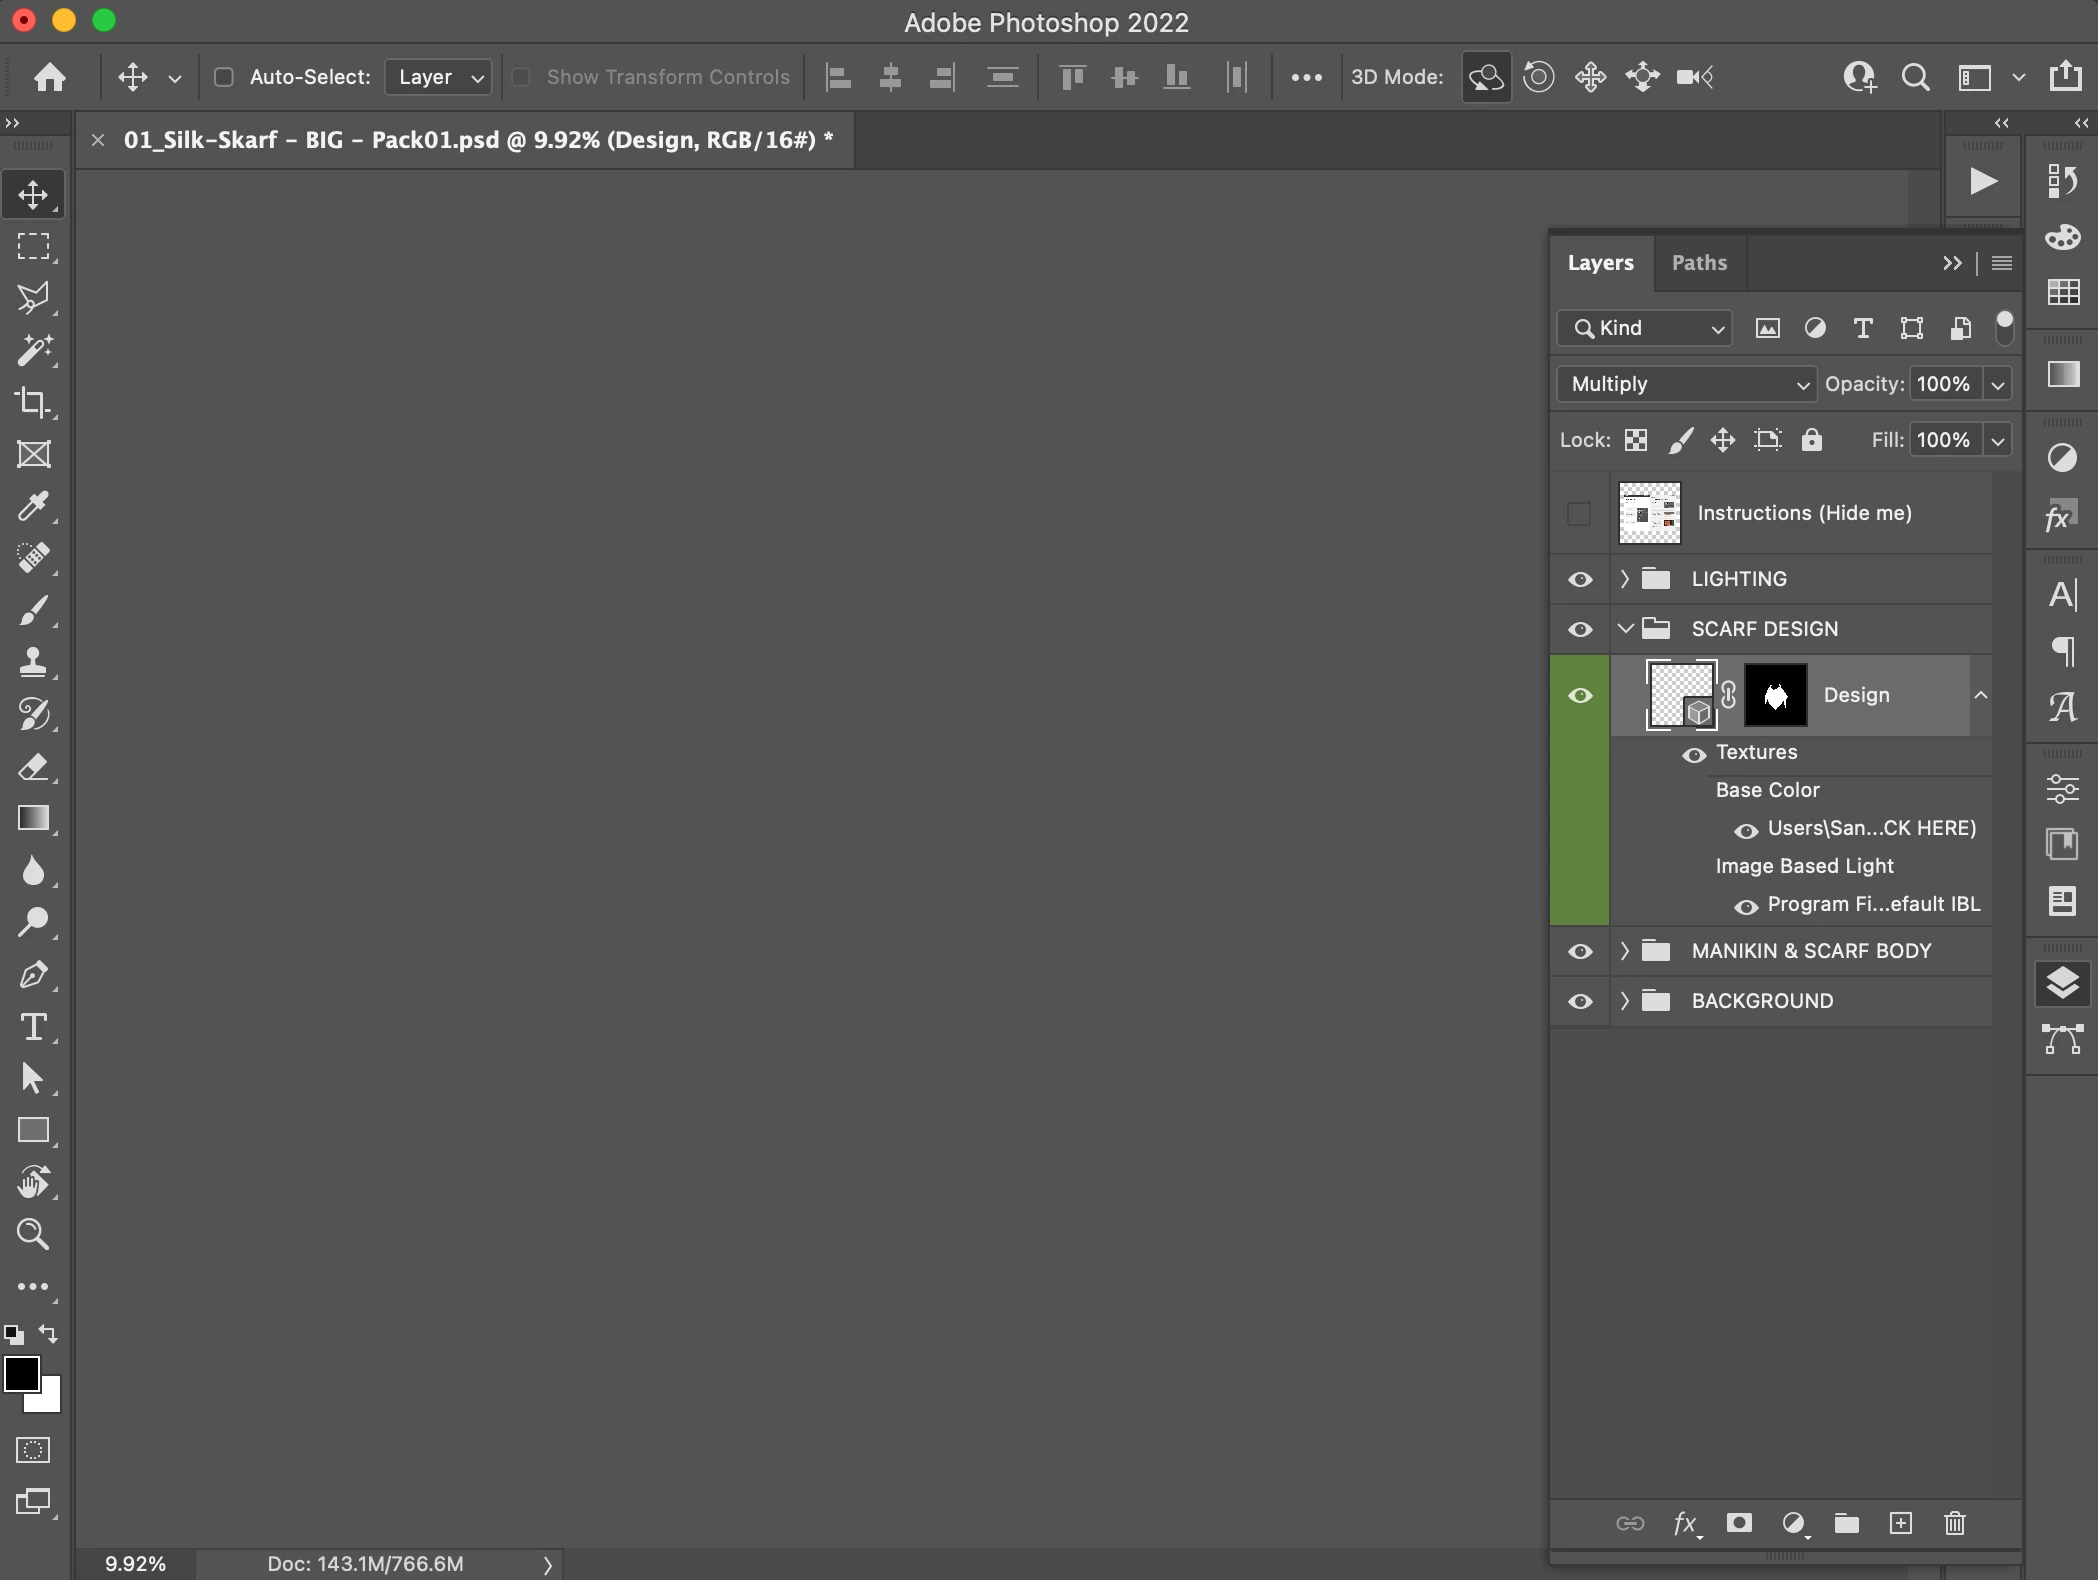Viewport: 2098px width, 1580px height.
Task: Select the Magic Wand tool
Action: 33,350
